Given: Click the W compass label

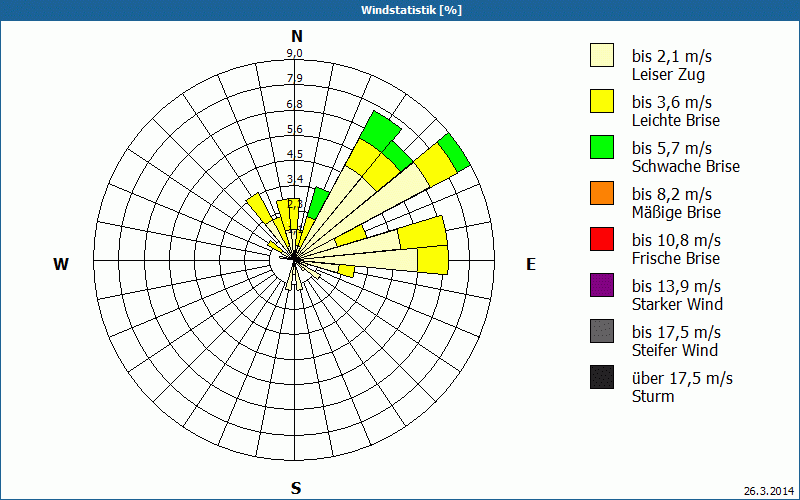Looking at the screenshot, I should (x=61, y=264).
